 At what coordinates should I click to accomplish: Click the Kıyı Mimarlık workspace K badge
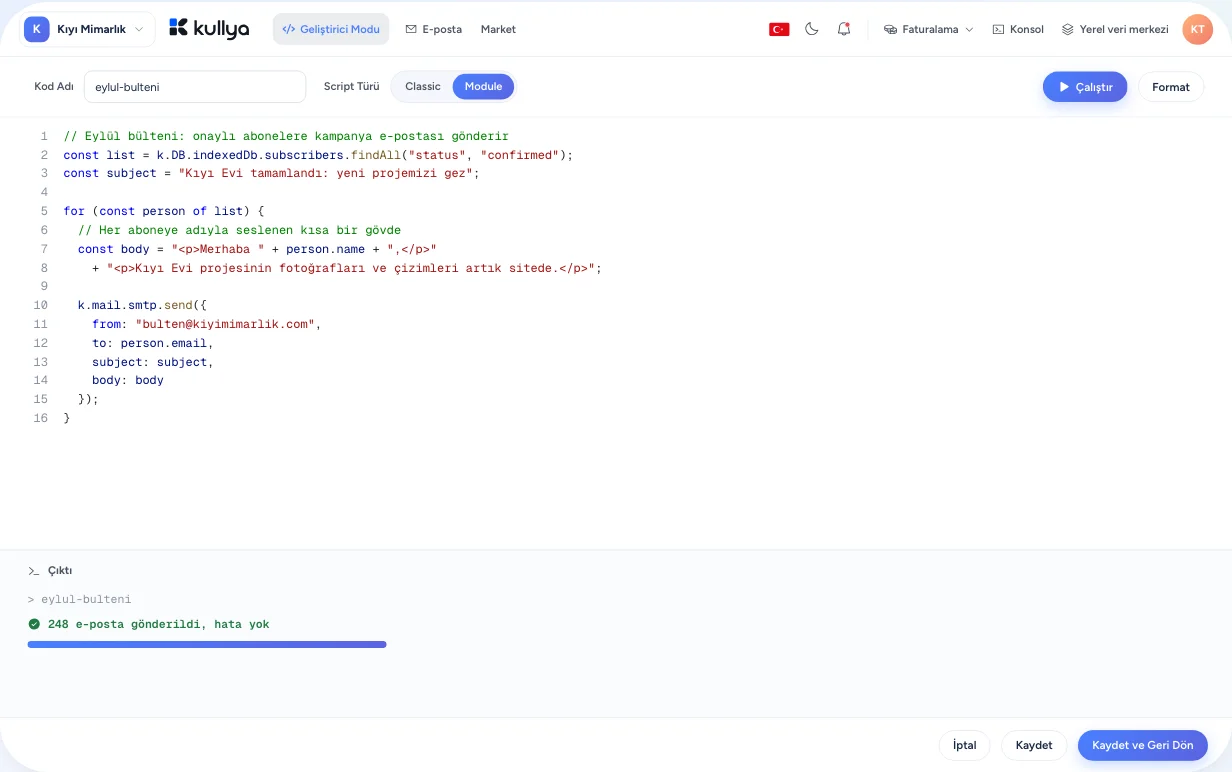coord(36,29)
